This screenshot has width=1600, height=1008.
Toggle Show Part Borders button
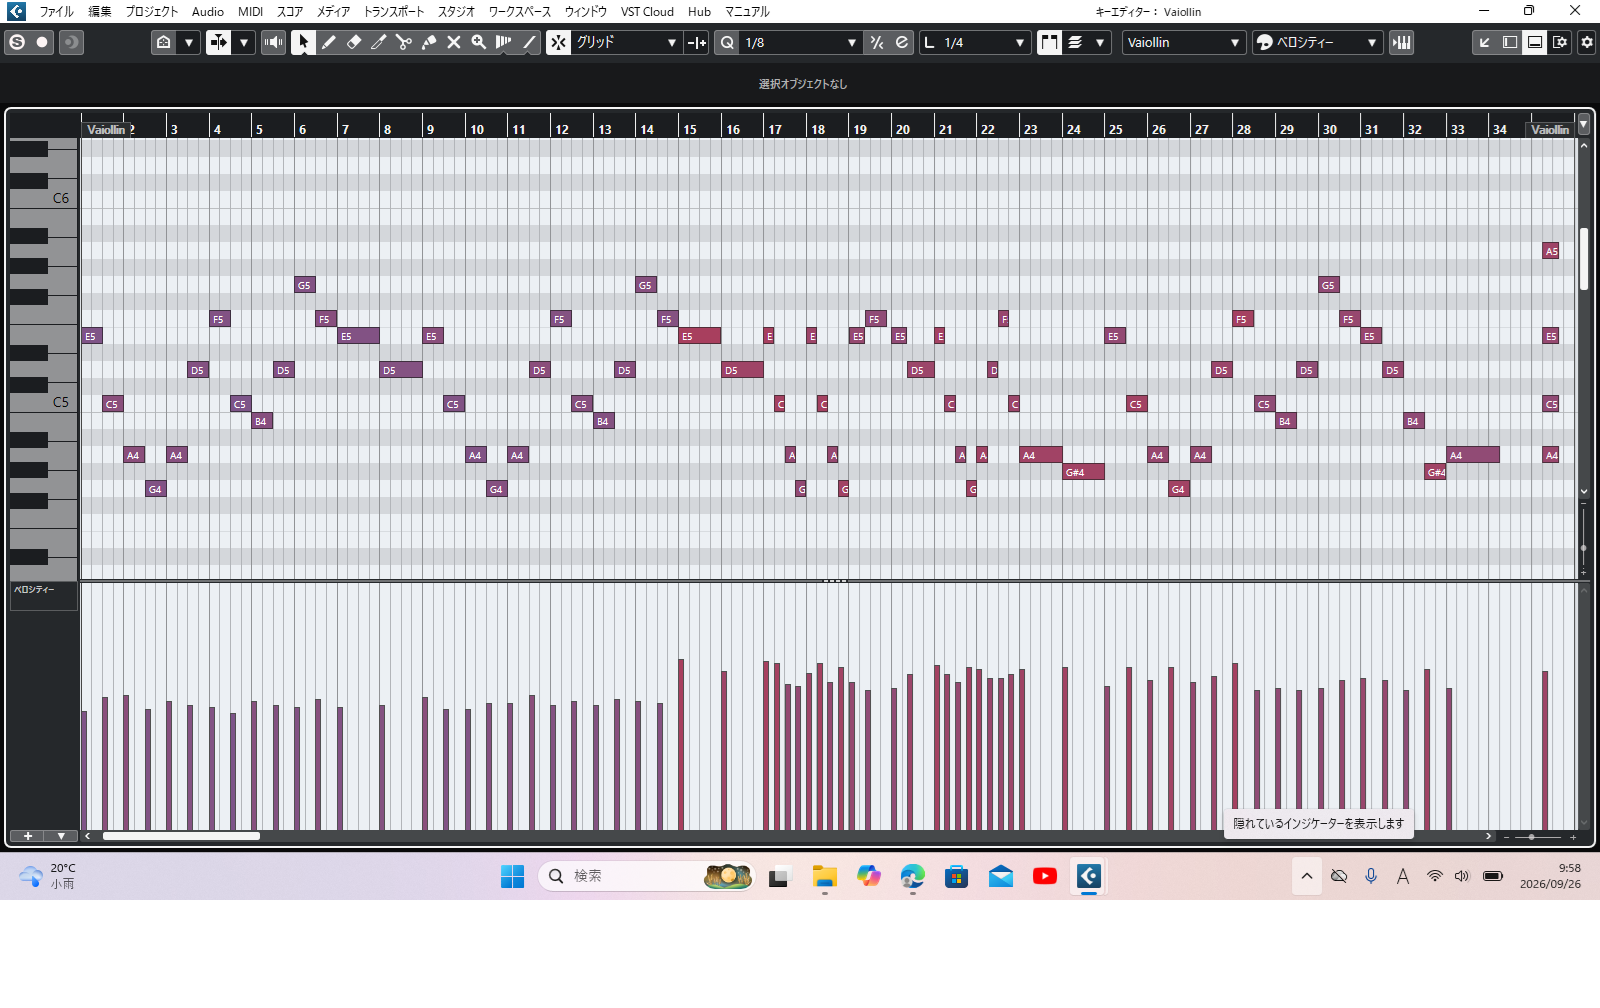click(1049, 42)
